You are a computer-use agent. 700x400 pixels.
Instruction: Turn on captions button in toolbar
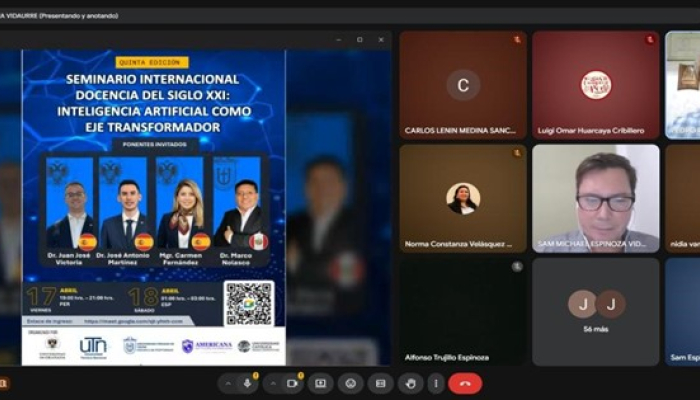380,383
